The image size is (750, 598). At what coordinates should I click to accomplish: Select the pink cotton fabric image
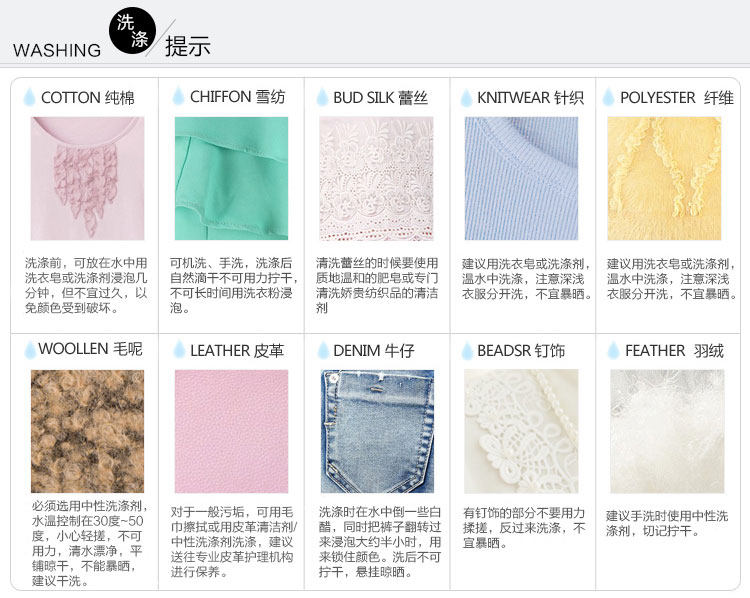point(88,178)
